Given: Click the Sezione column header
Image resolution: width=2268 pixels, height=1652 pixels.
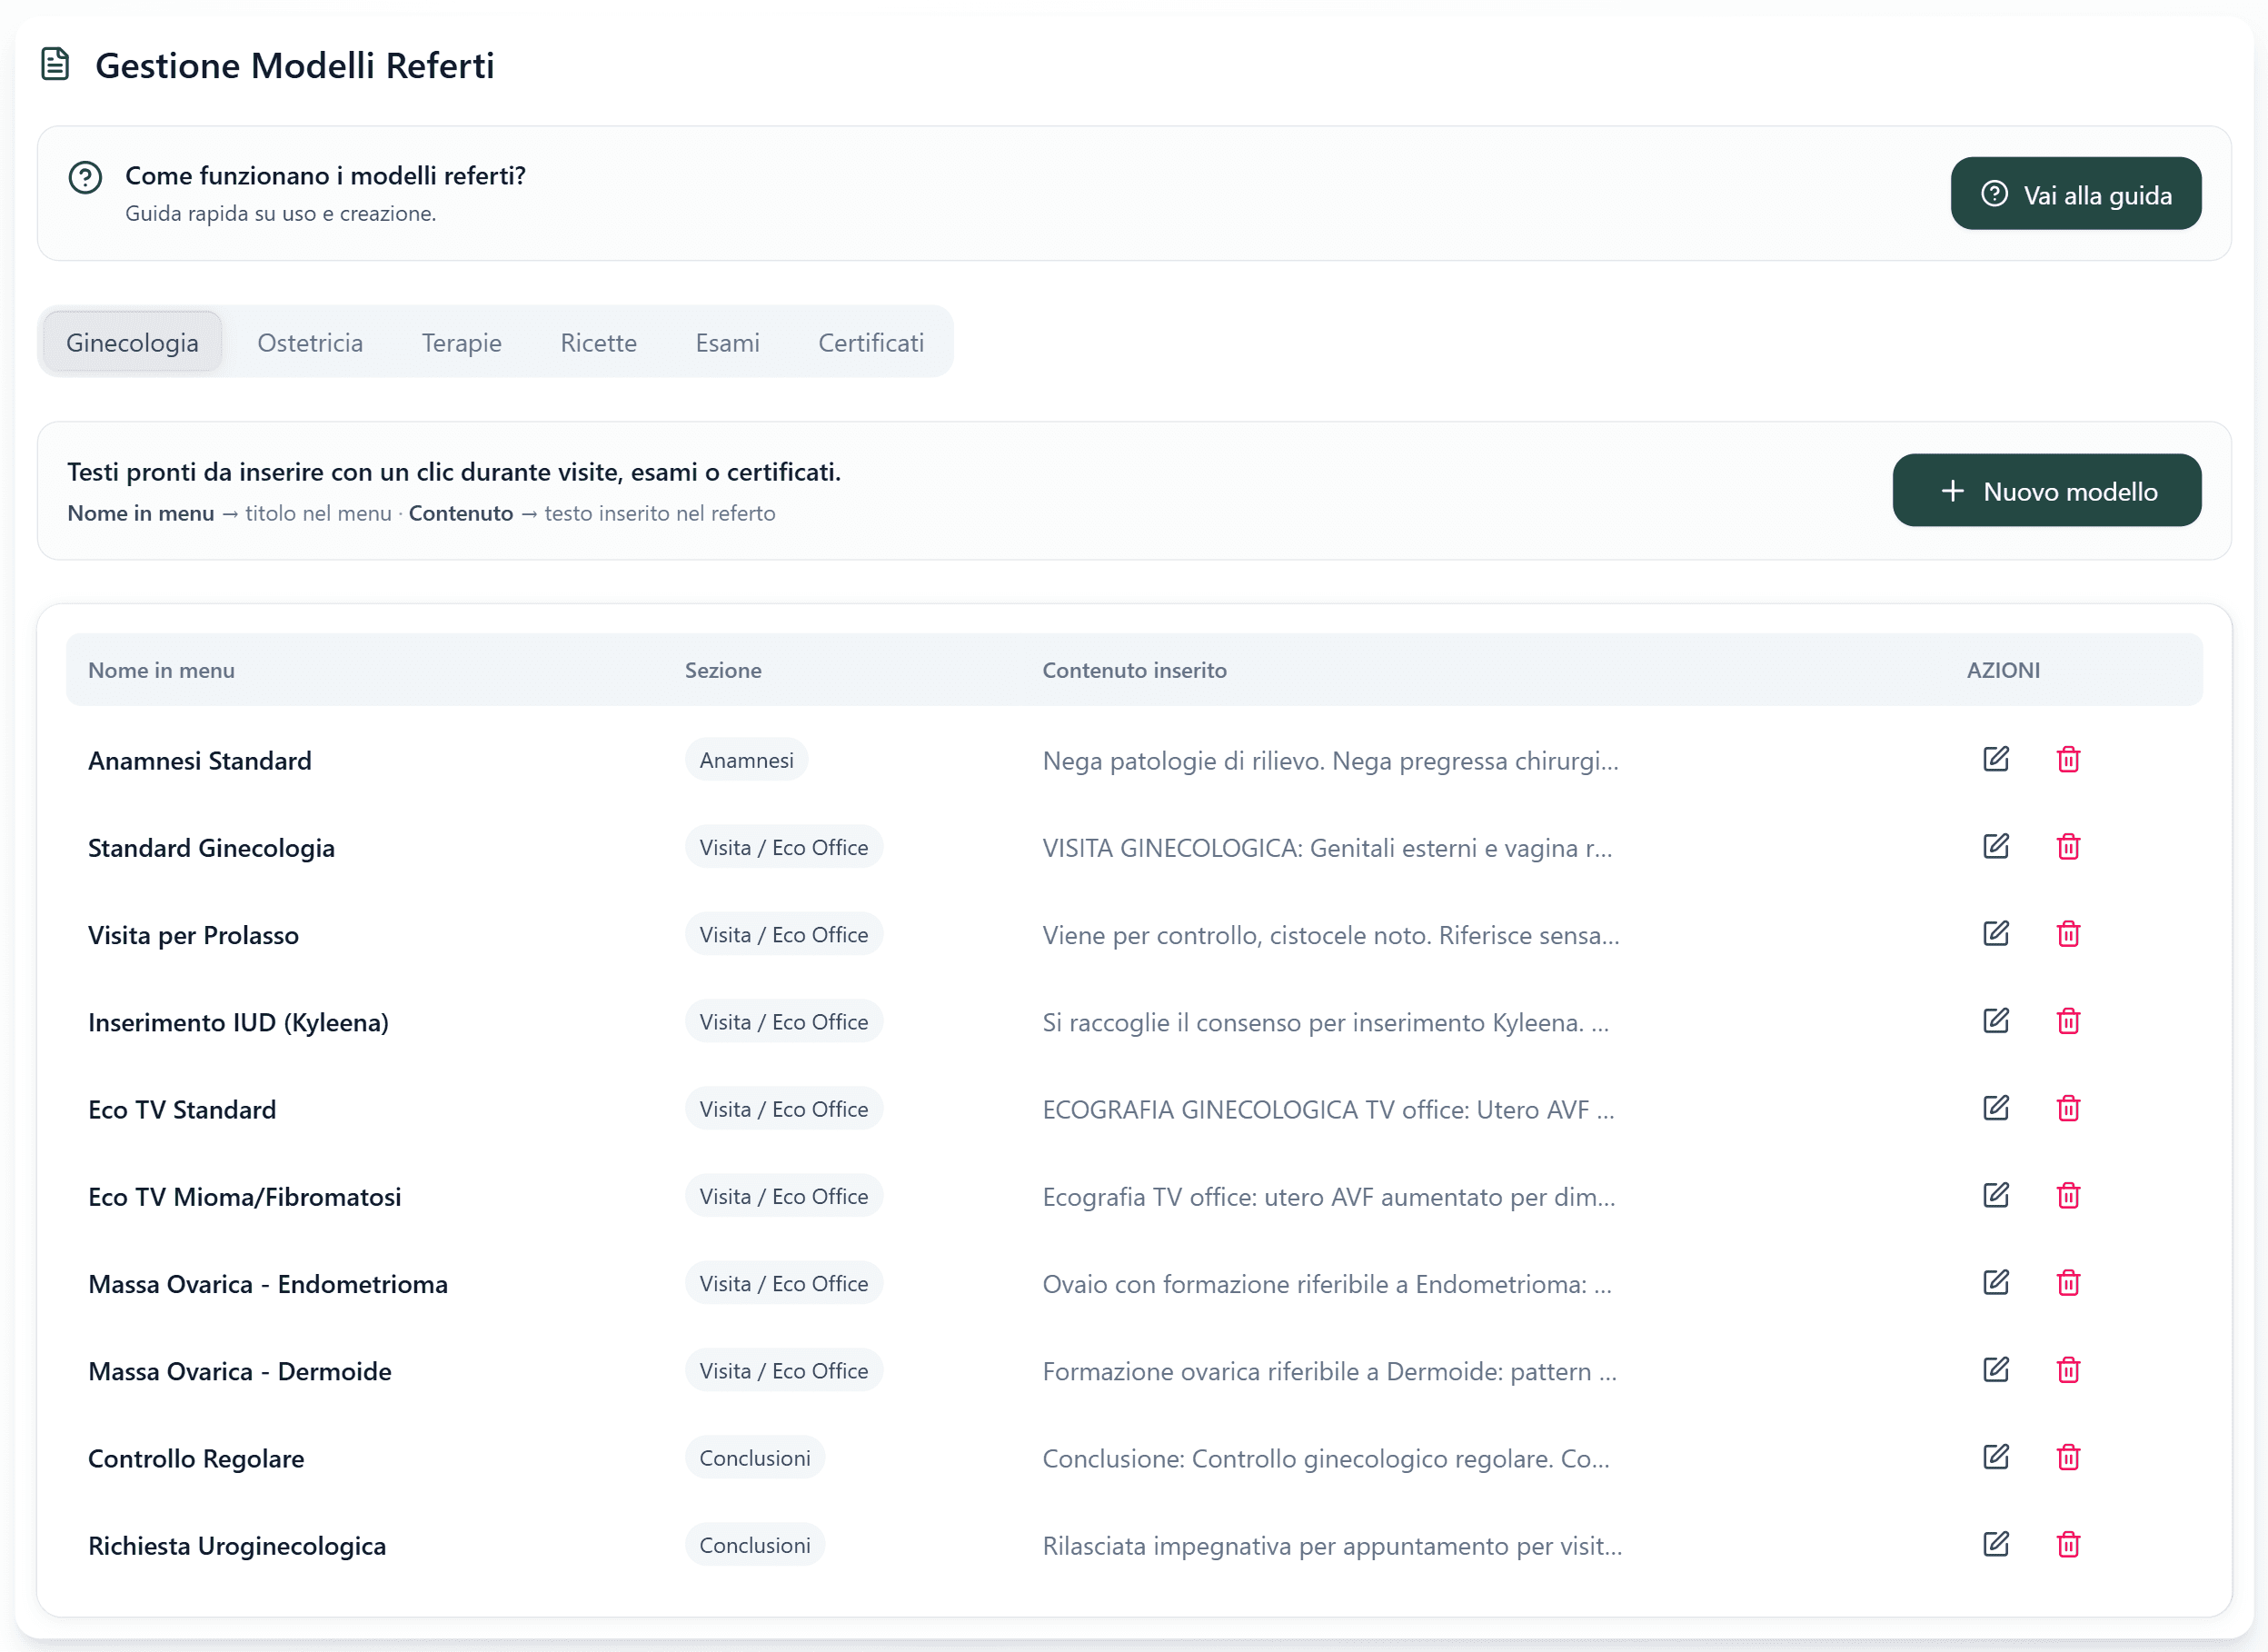Looking at the screenshot, I should (x=723, y=670).
